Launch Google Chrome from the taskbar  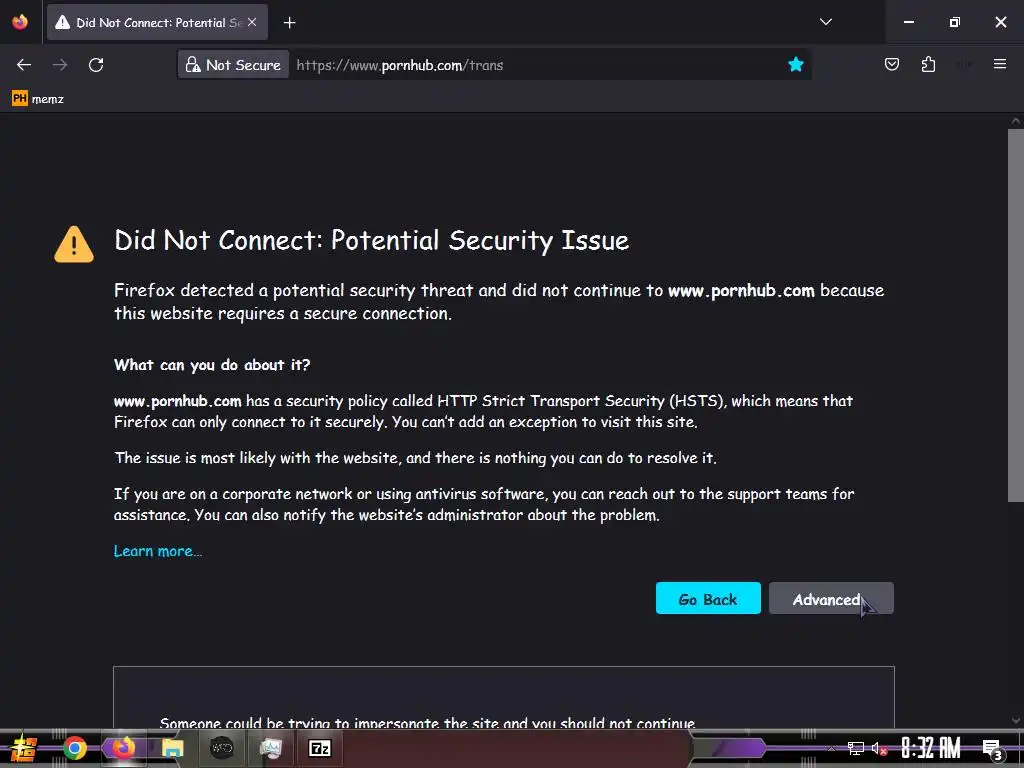click(x=74, y=748)
